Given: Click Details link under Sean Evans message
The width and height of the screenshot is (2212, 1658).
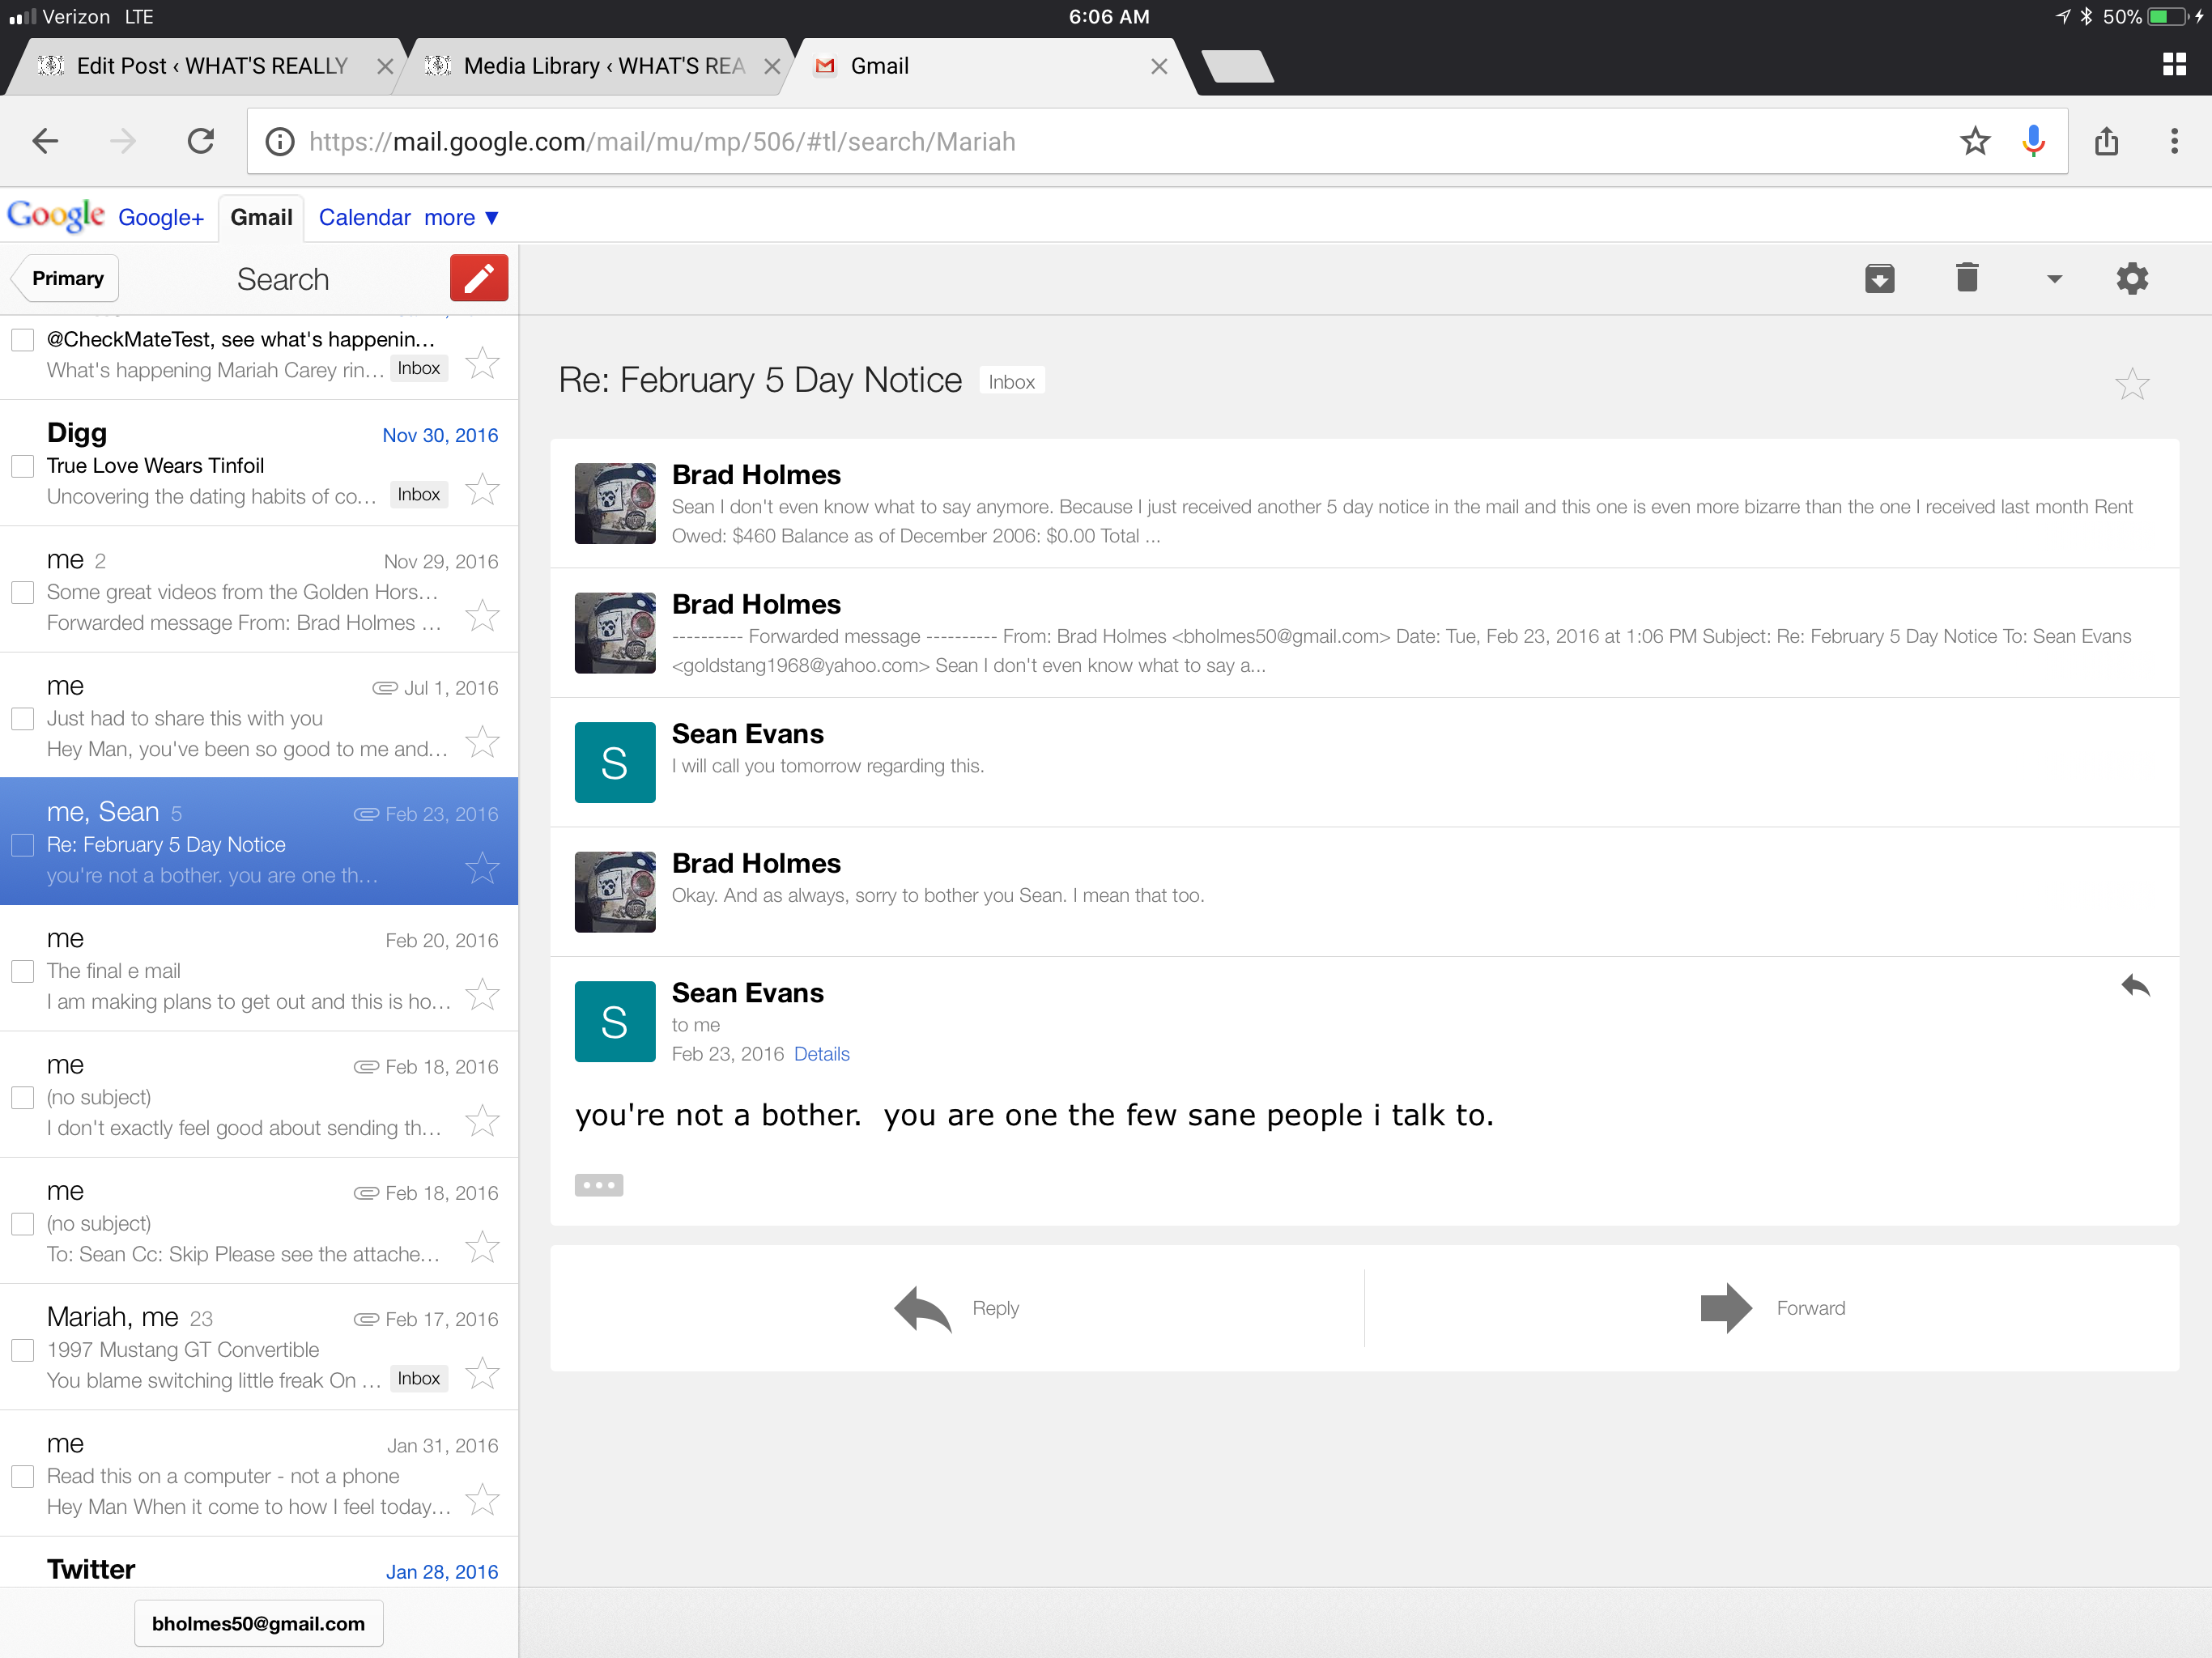Looking at the screenshot, I should (x=821, y=1054).
